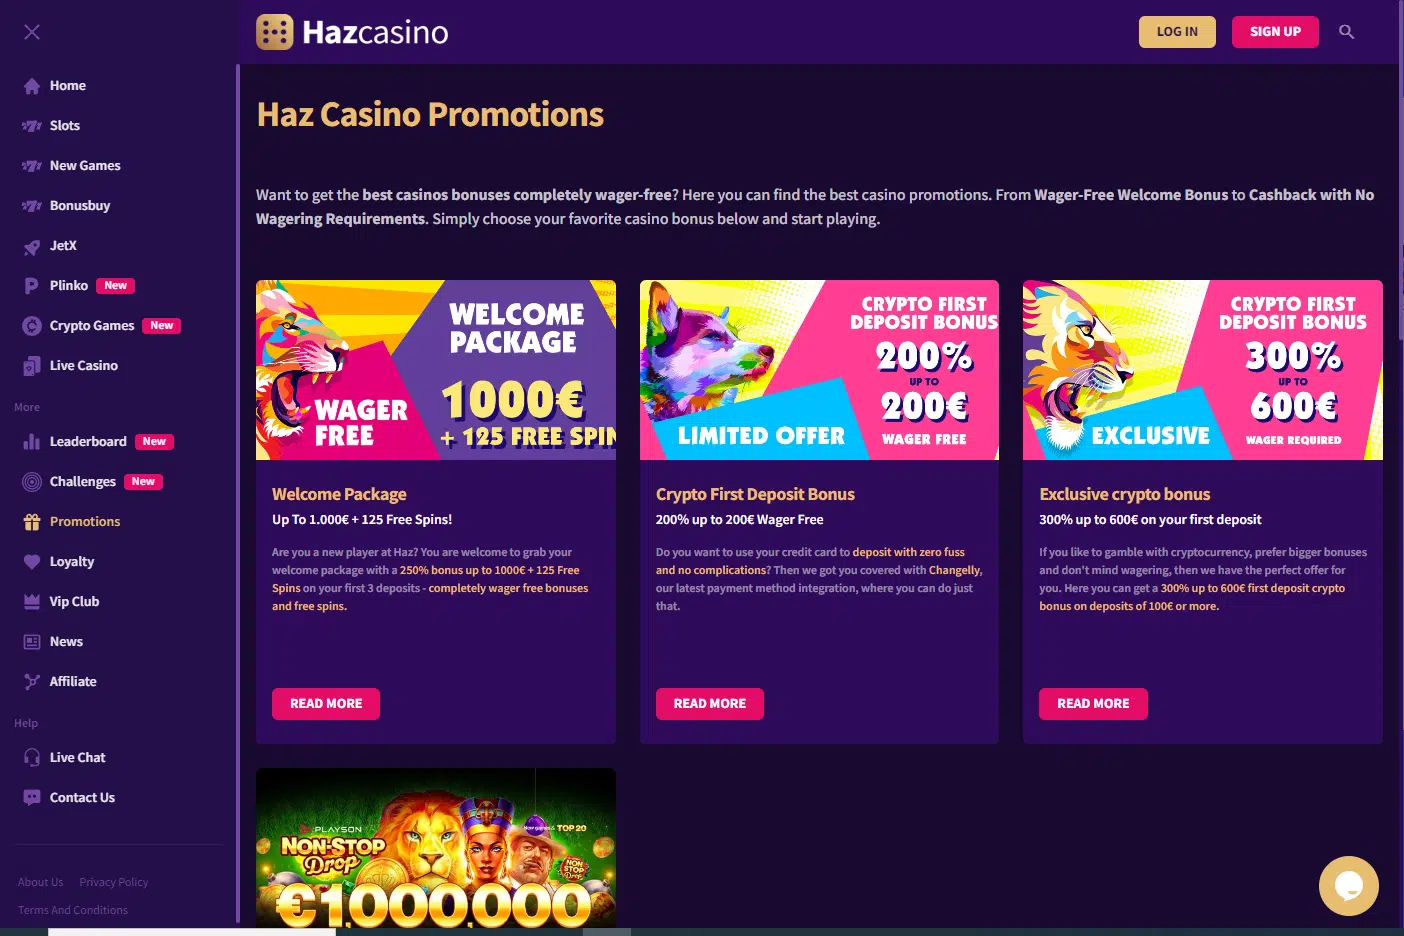Open the Crypto First Deposit 200% banner
This screenshot has width=1404, height=936.
tap(819, 370)
